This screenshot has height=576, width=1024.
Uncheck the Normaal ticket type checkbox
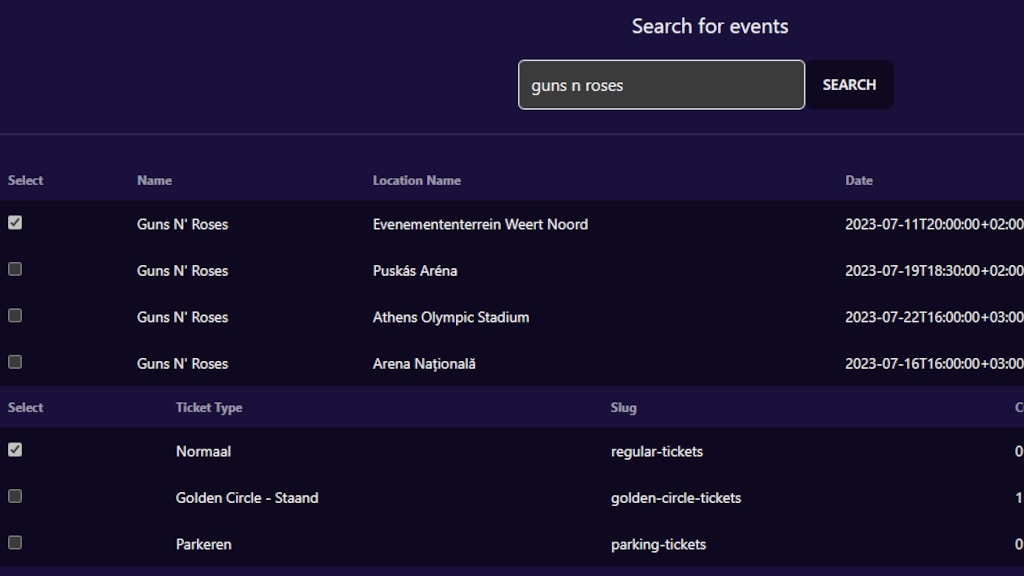point(15,450)
